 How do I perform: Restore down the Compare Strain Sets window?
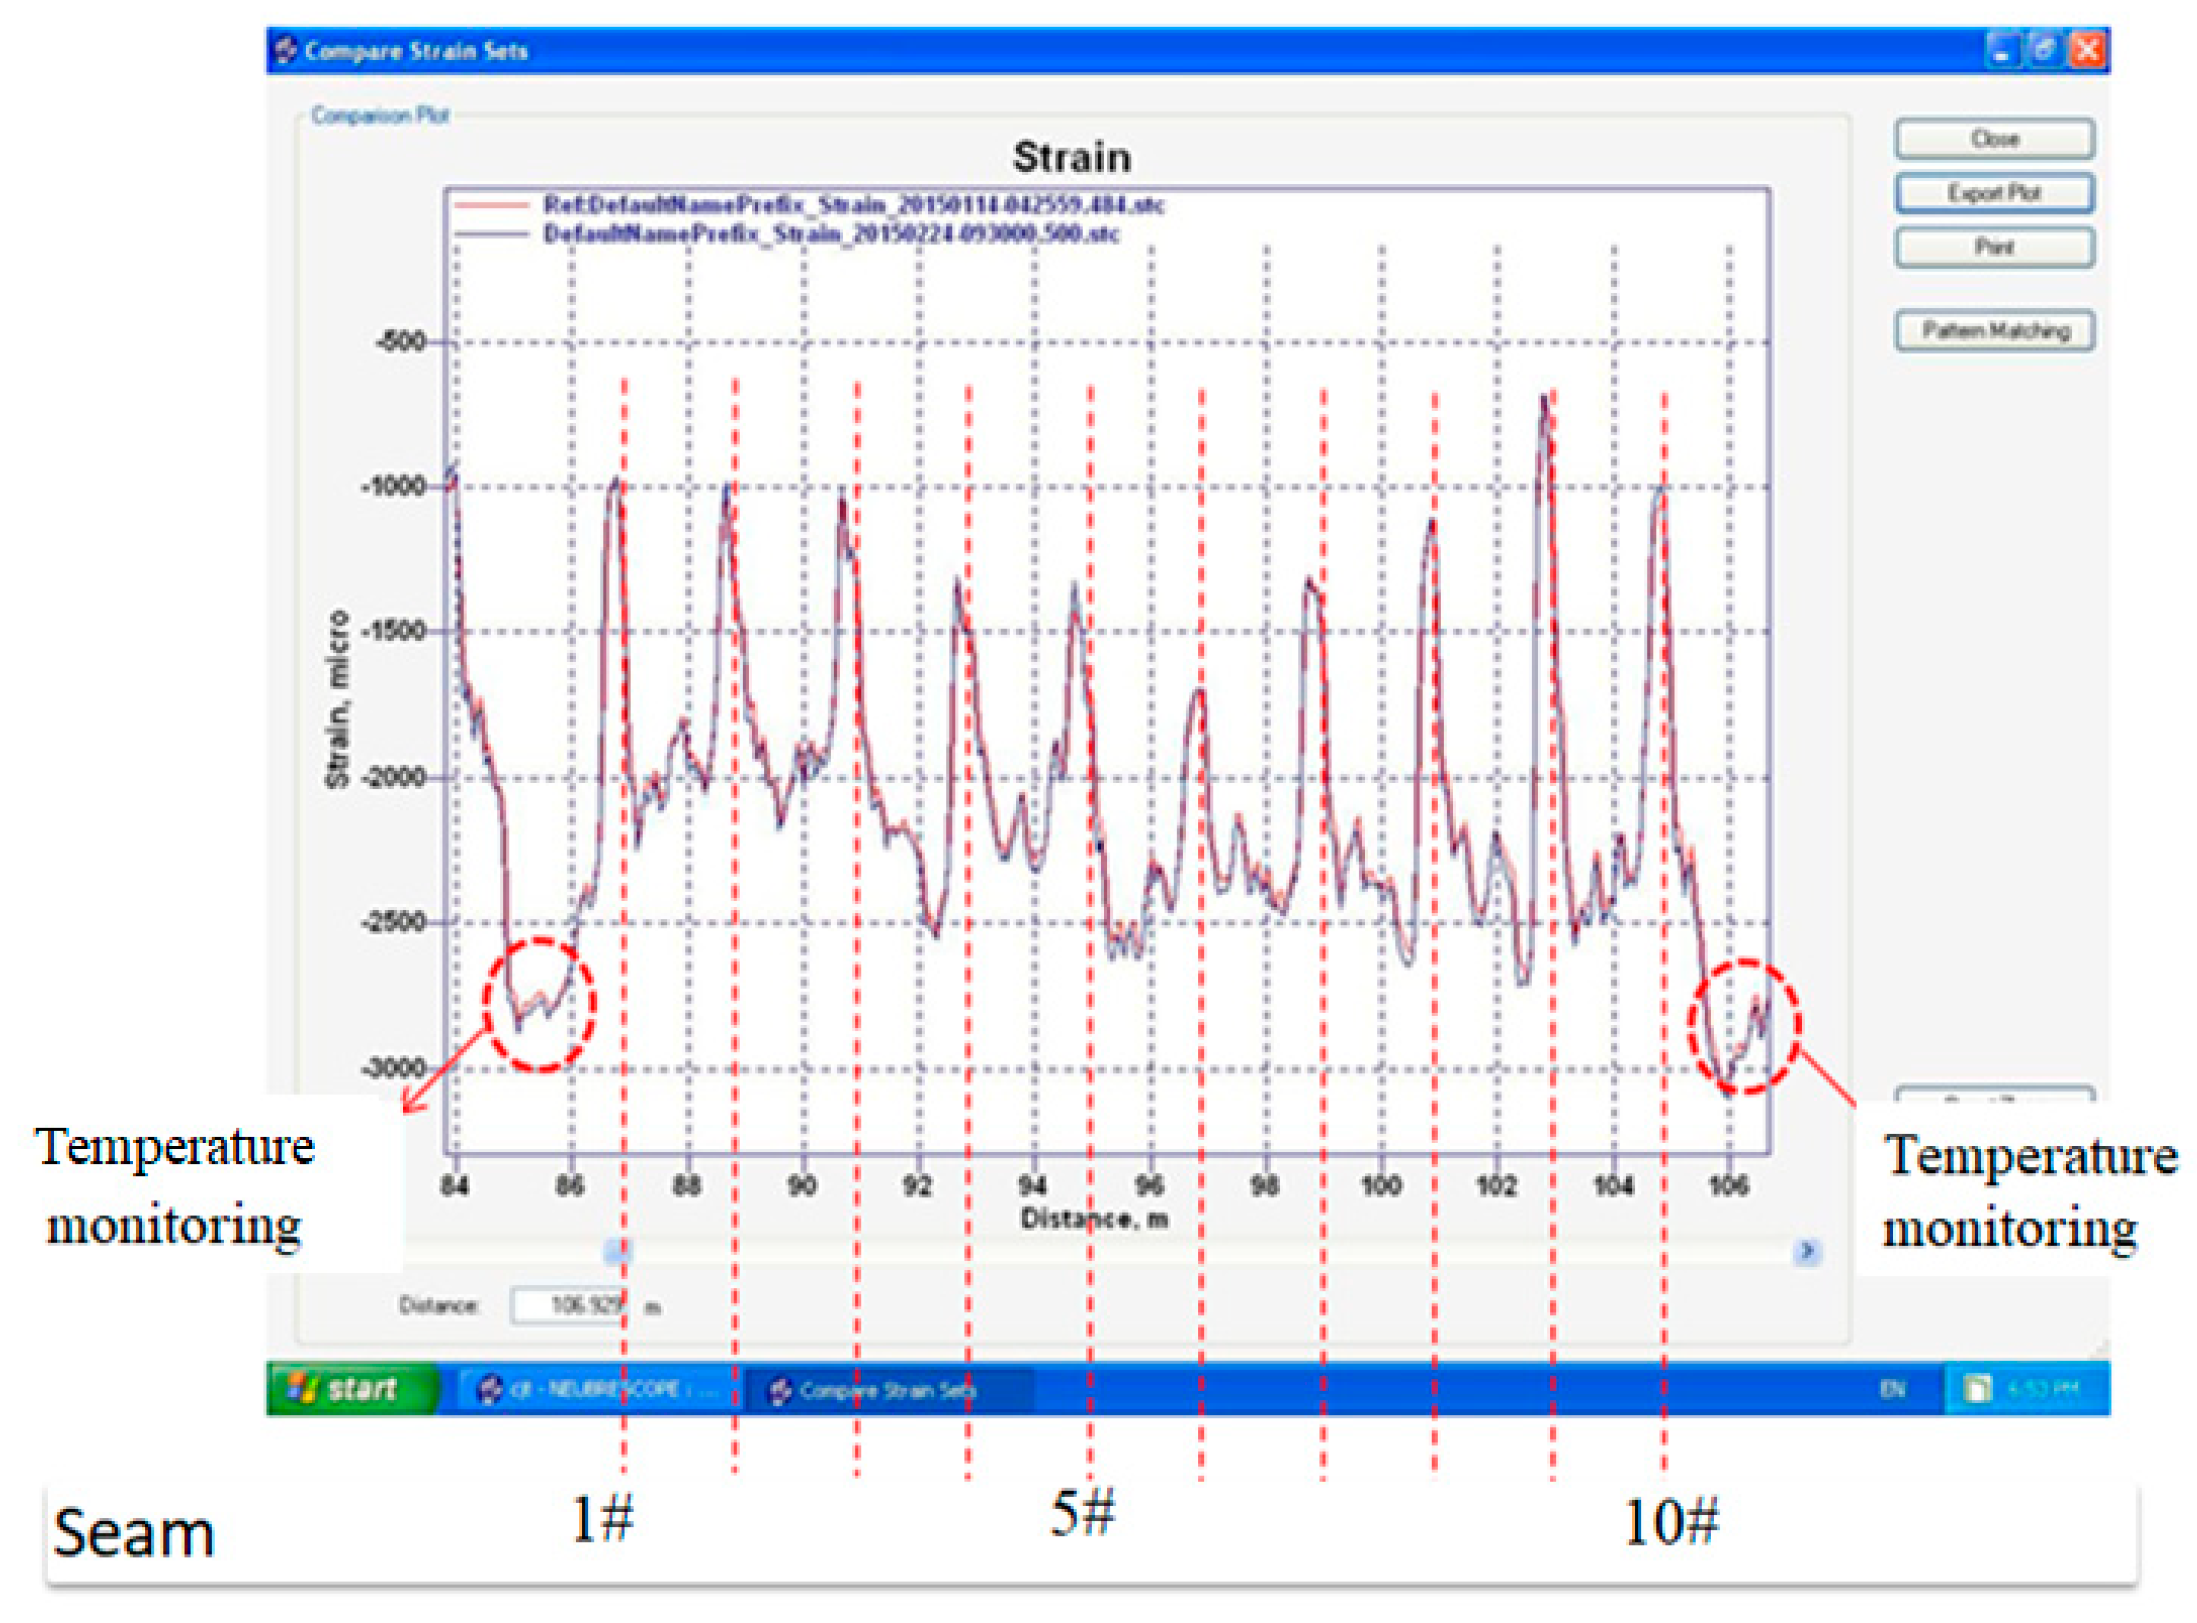[x=2043, y=49]
